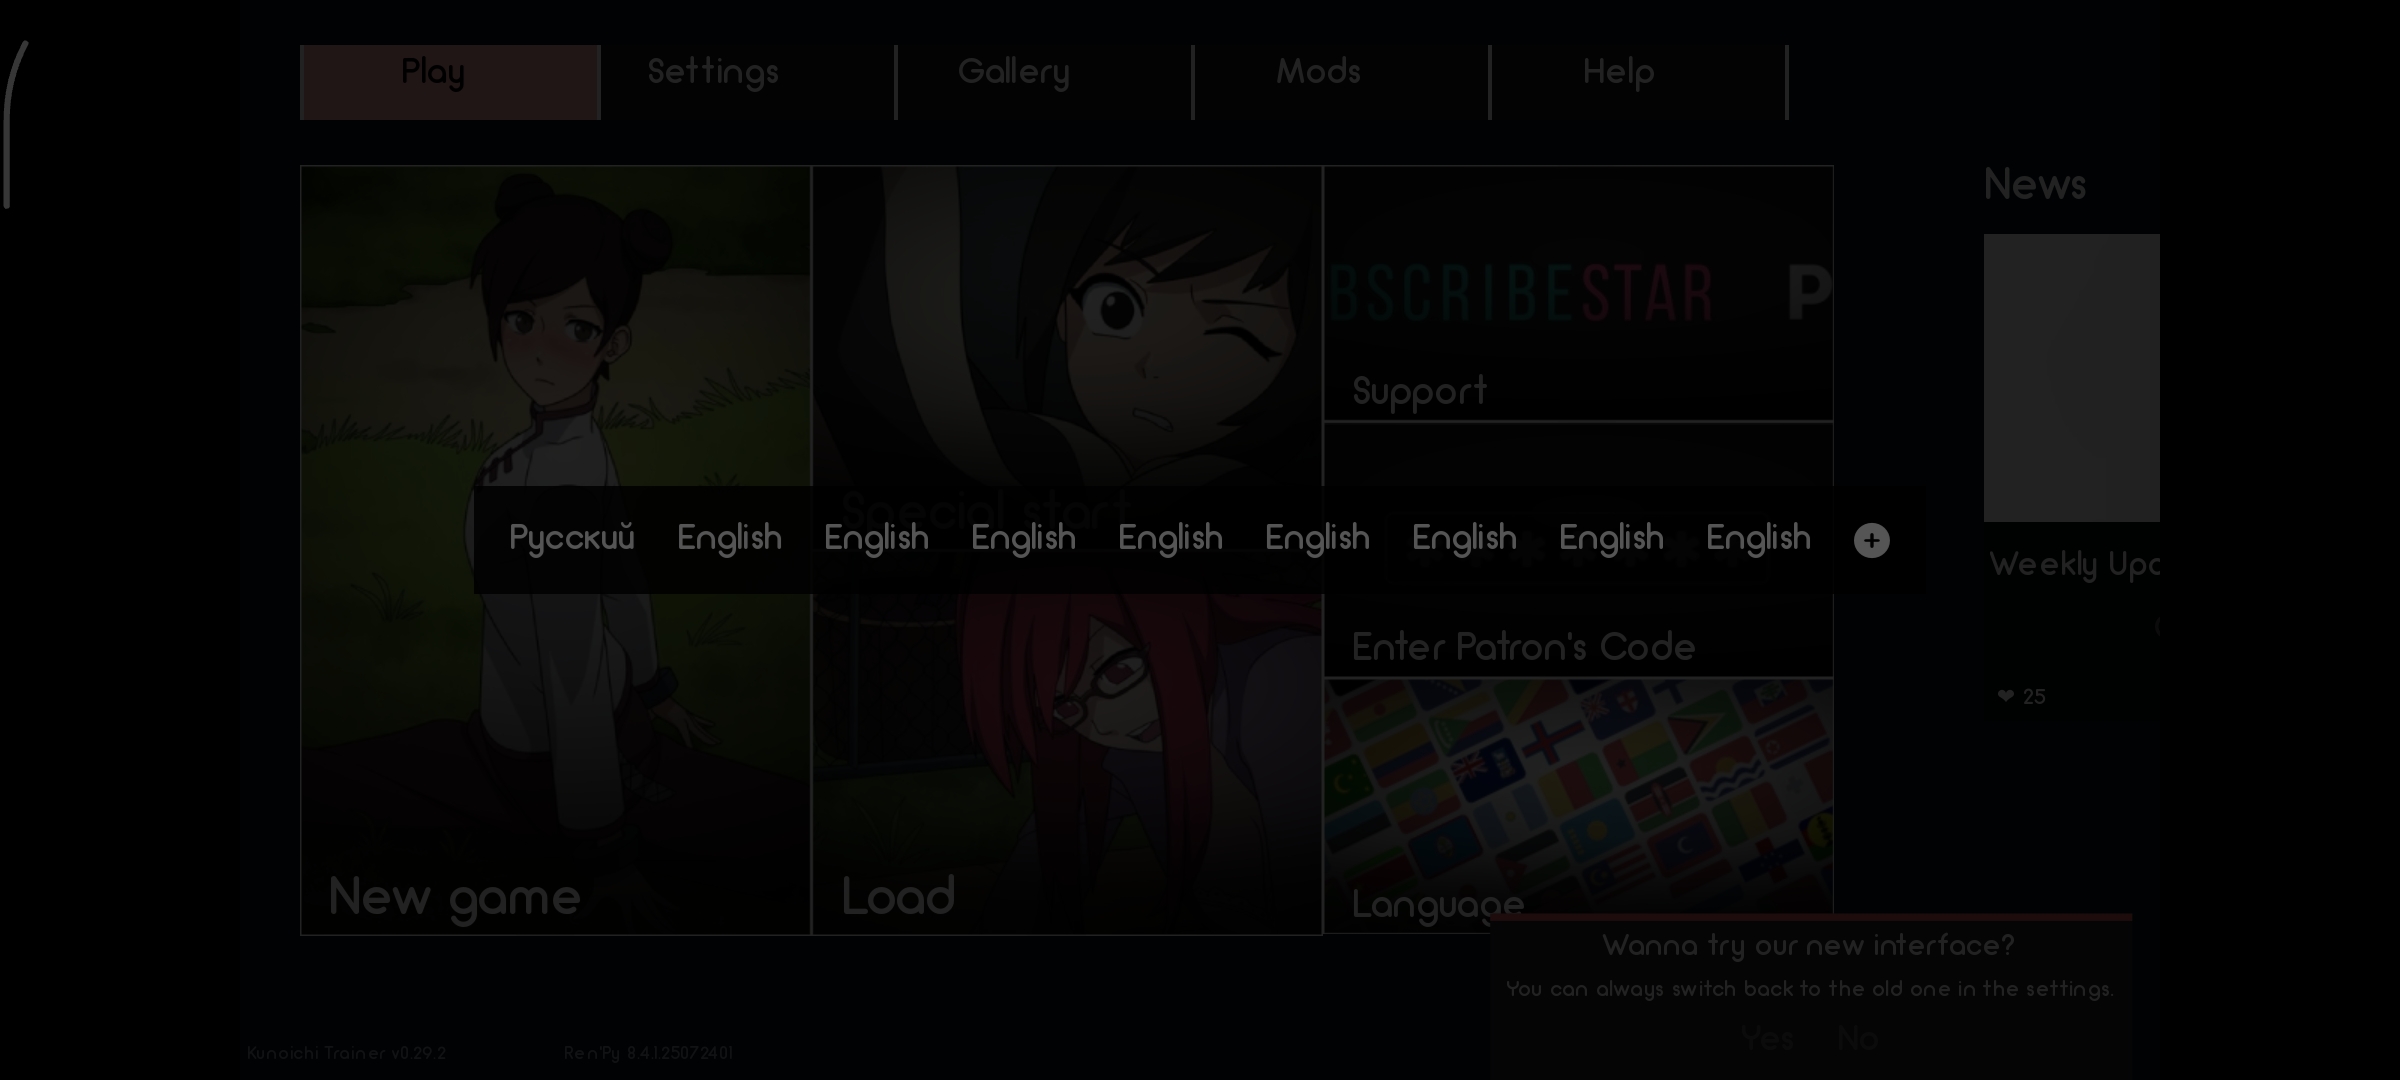Choose the English option right after Русский

coord(729,539)
